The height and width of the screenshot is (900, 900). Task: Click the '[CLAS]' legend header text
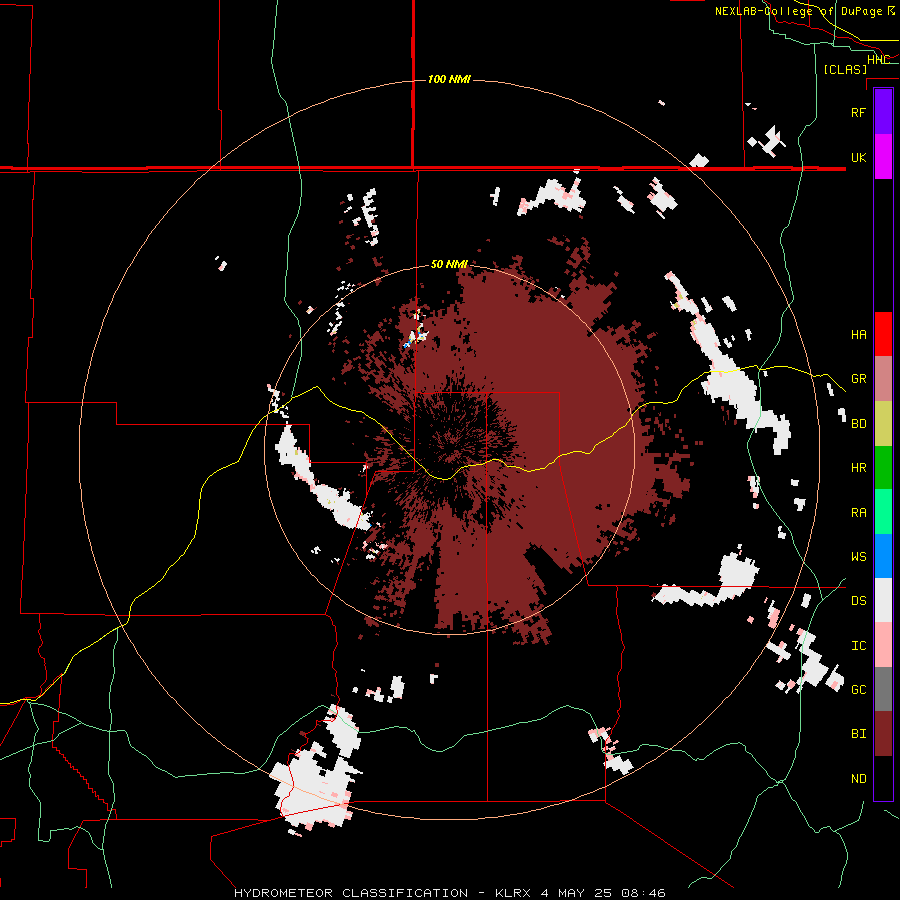coord(845,69)
